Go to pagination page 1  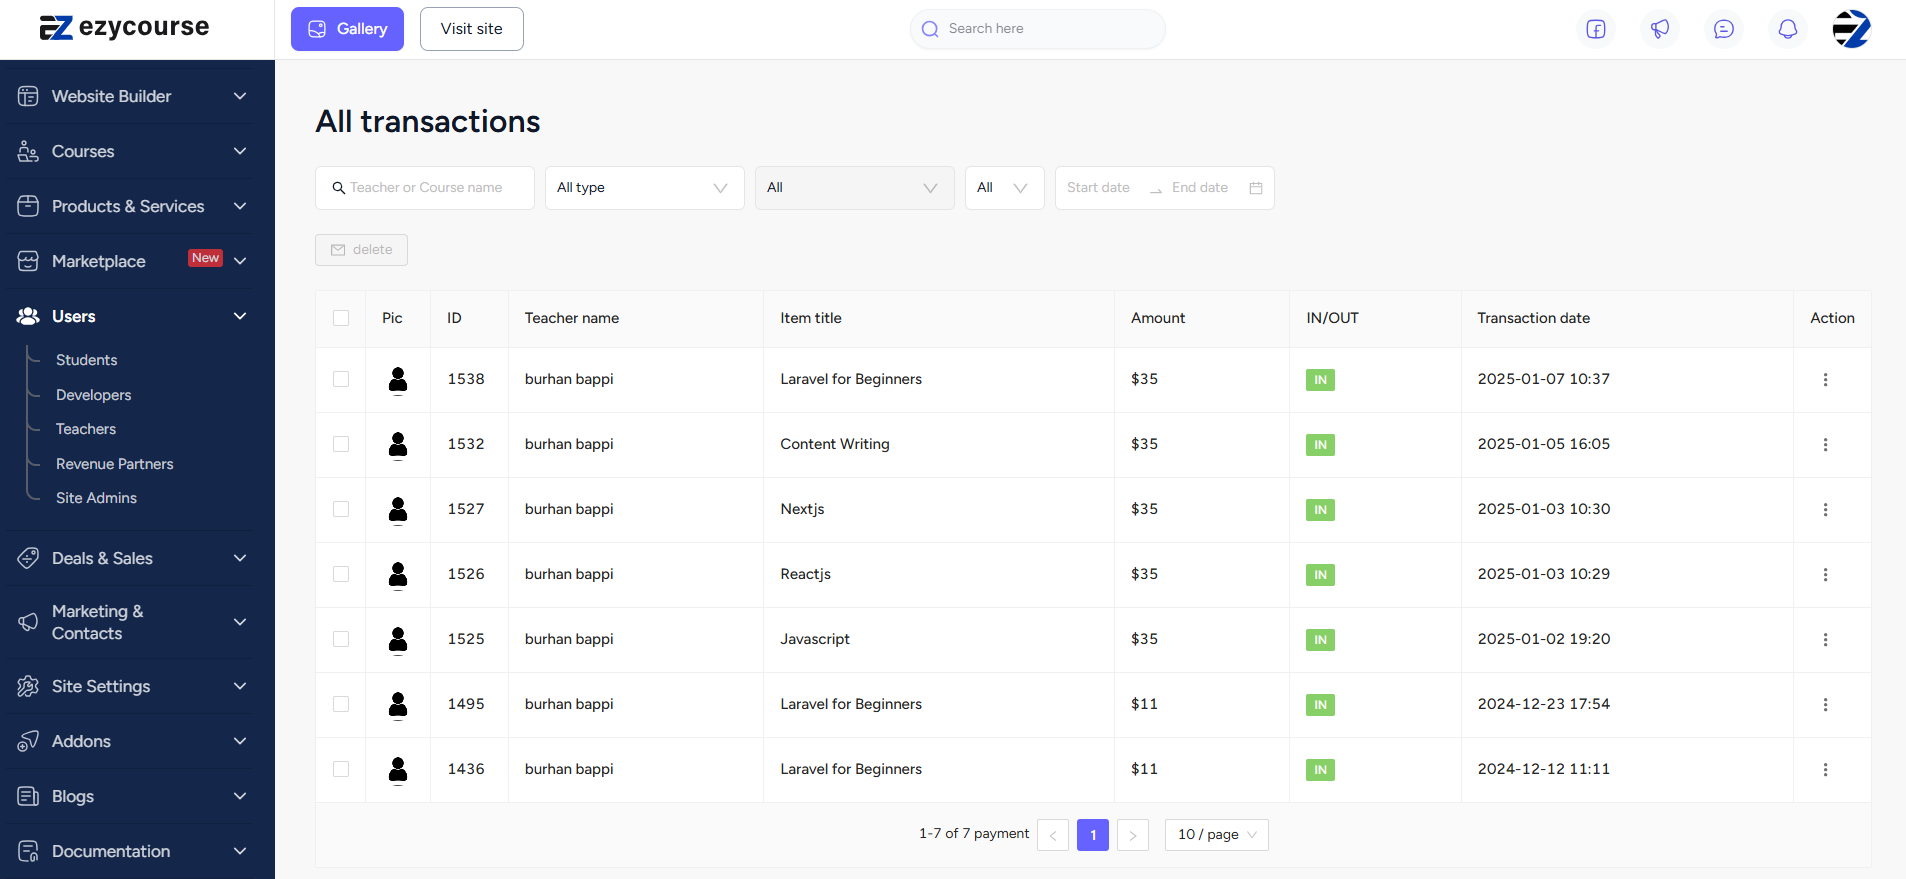[1093, 835]
